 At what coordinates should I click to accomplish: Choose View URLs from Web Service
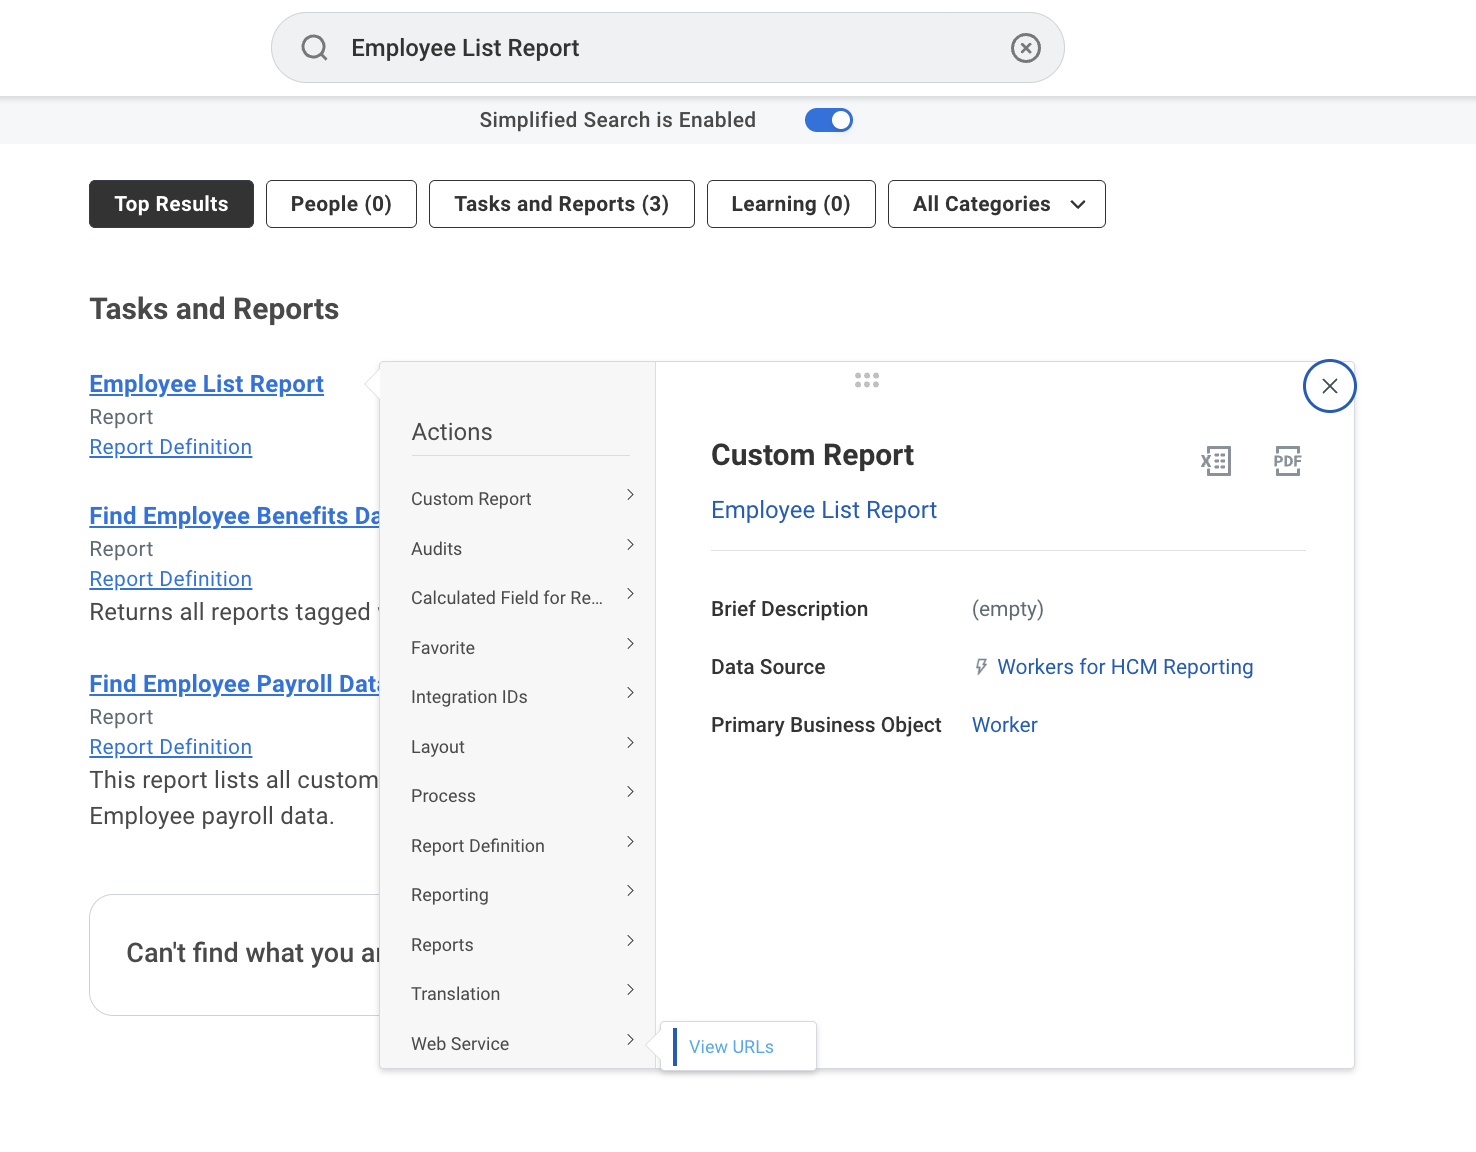pyautogui.click(x=731, y=1047)
